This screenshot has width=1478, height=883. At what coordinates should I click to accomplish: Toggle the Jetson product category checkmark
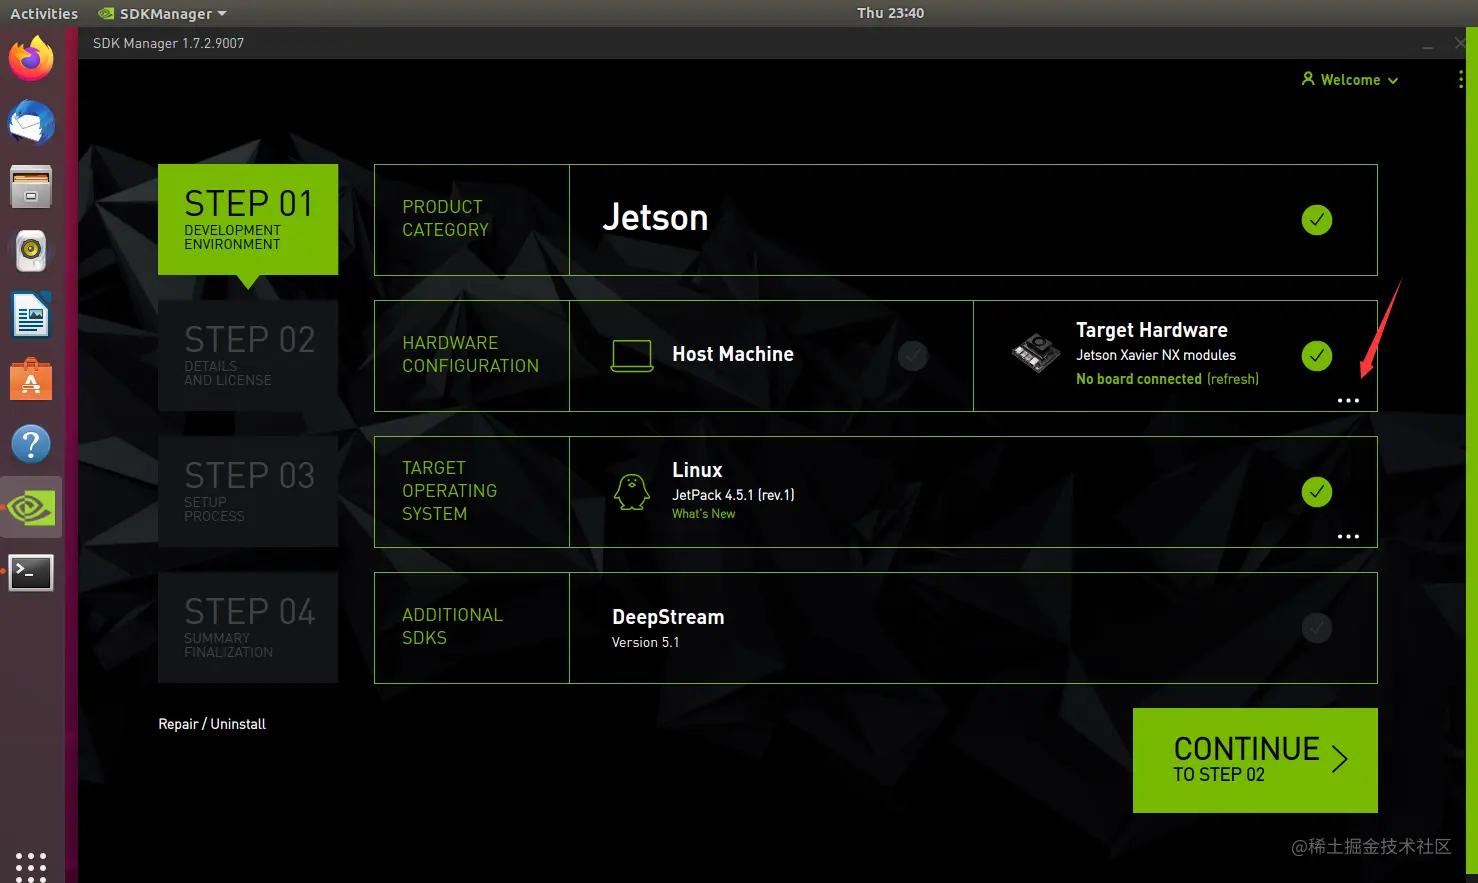1317,220
